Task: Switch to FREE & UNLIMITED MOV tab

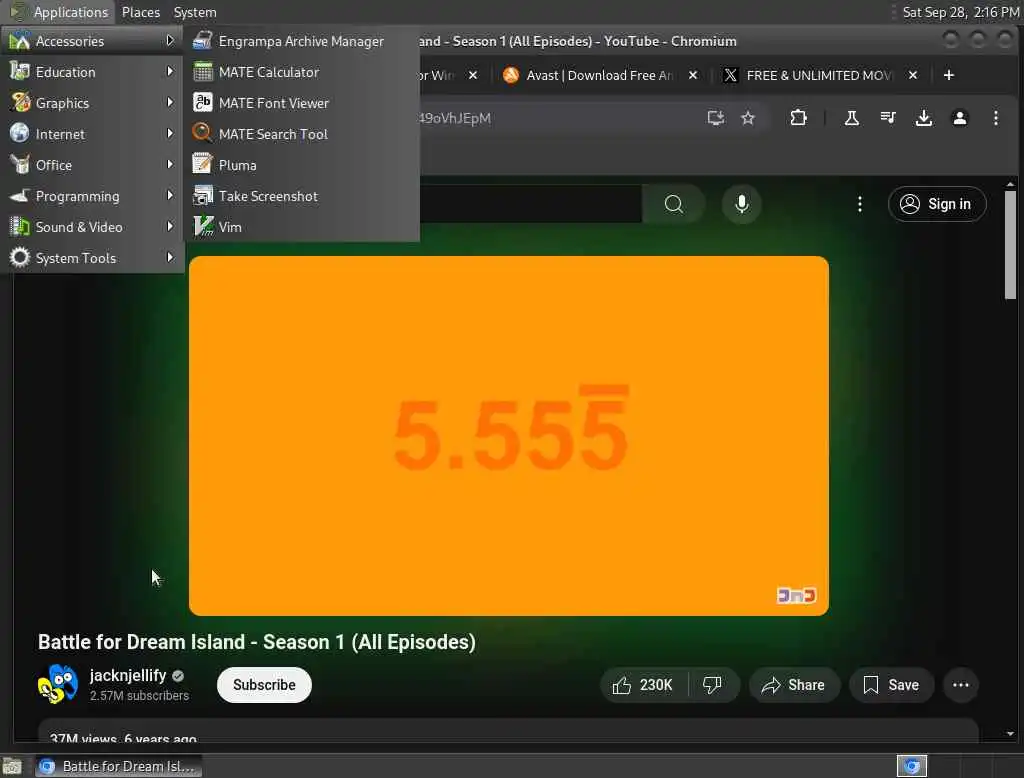Action: (819, 75)
